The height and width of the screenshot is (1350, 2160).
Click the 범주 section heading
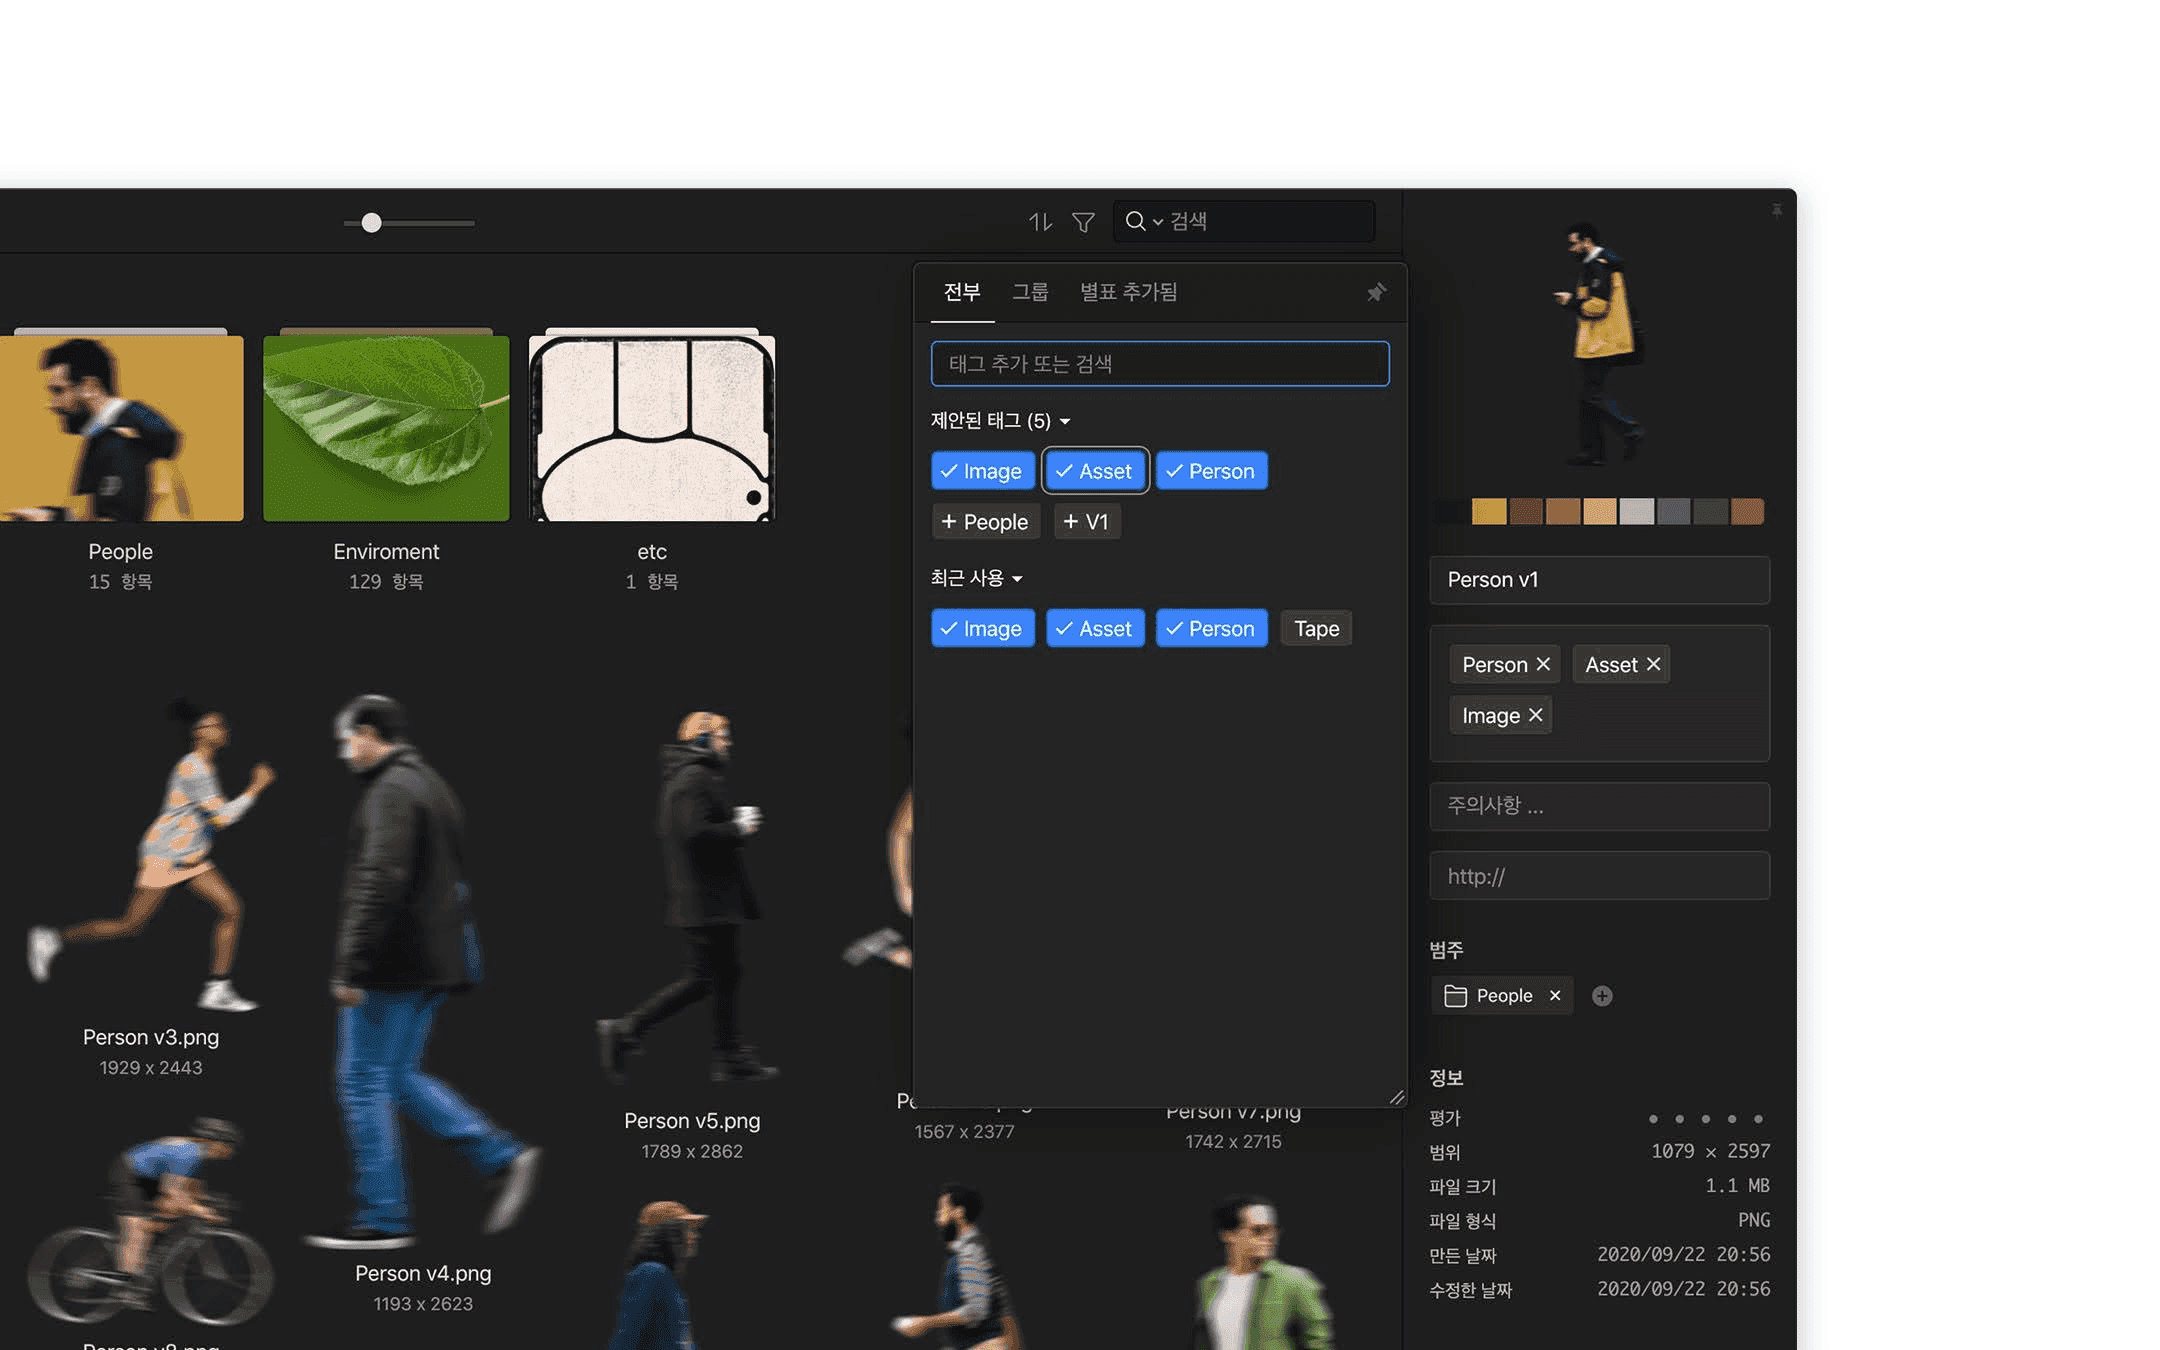(x=1446, y=950)
